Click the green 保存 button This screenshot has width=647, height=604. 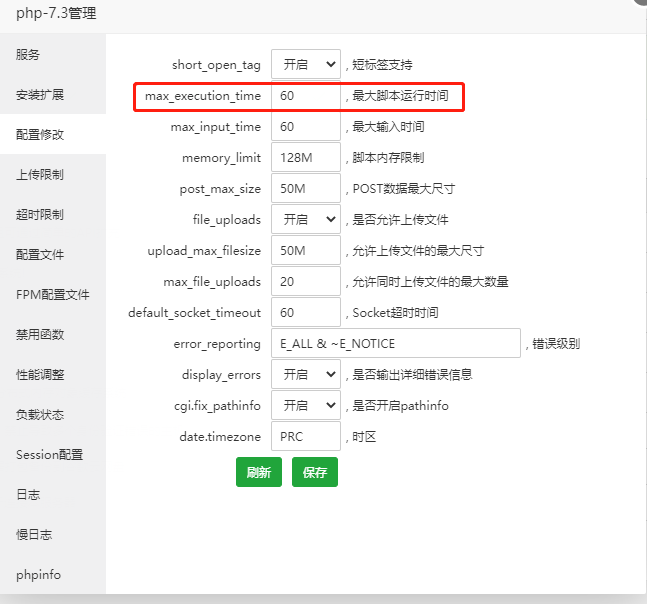pos(315,472)
